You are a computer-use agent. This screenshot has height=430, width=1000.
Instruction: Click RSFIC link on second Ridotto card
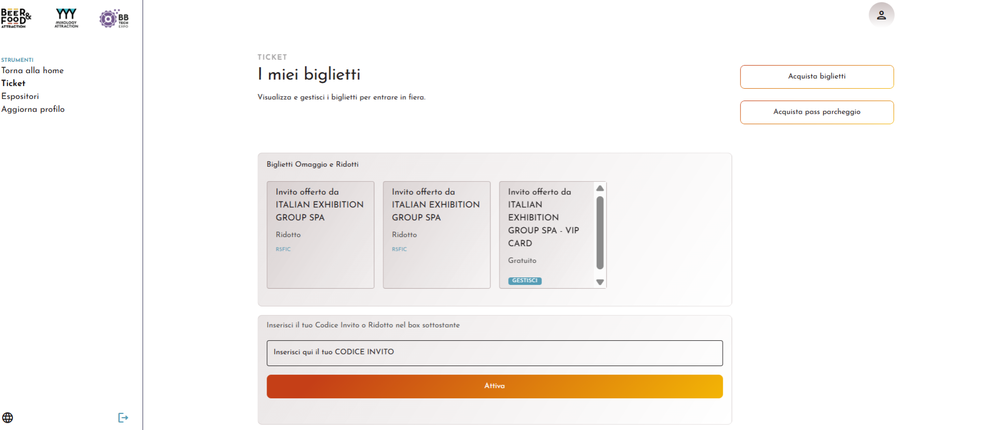(399, 249)
